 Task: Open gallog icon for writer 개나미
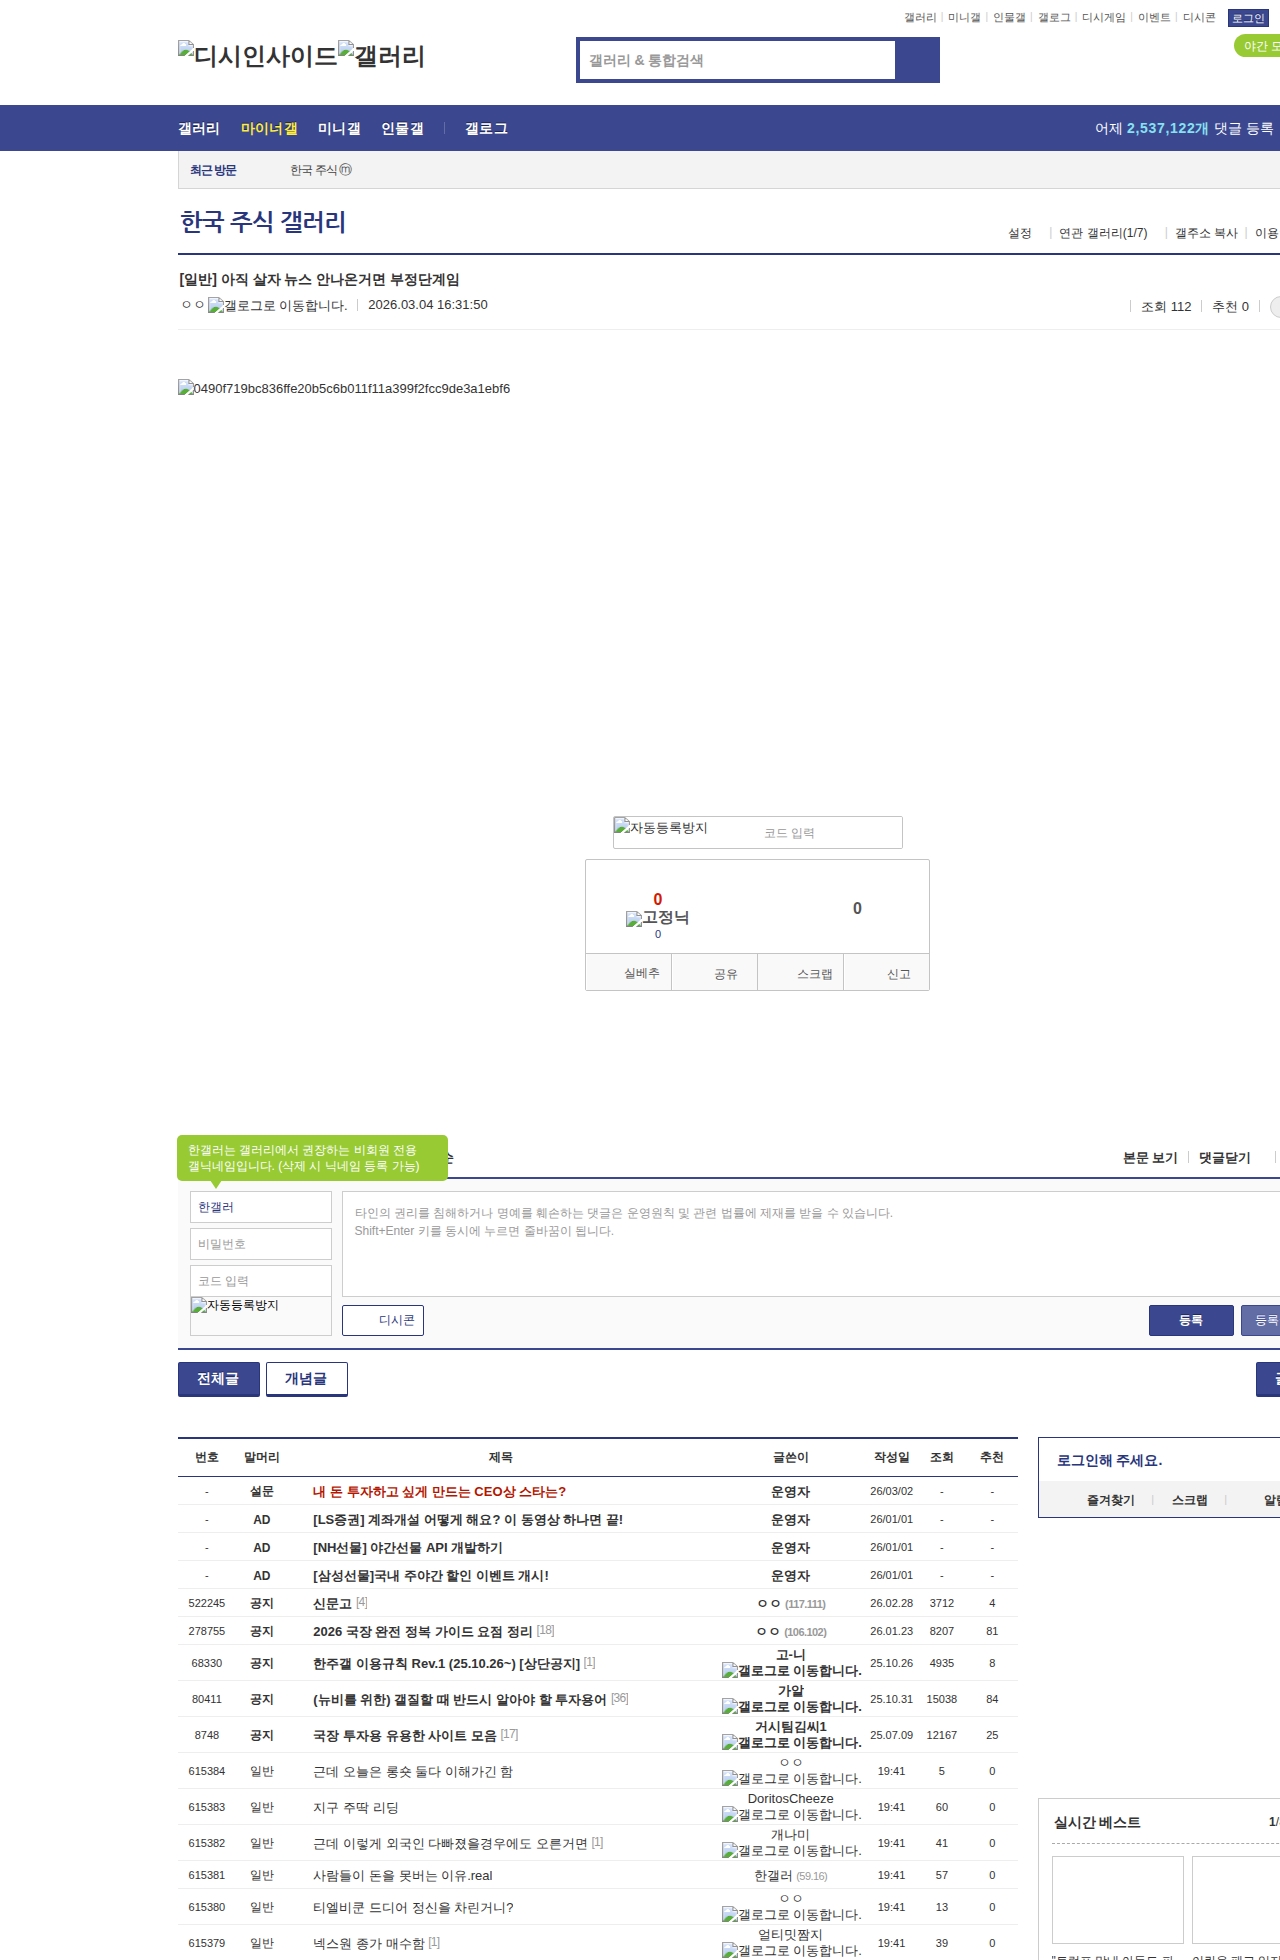792,1851
